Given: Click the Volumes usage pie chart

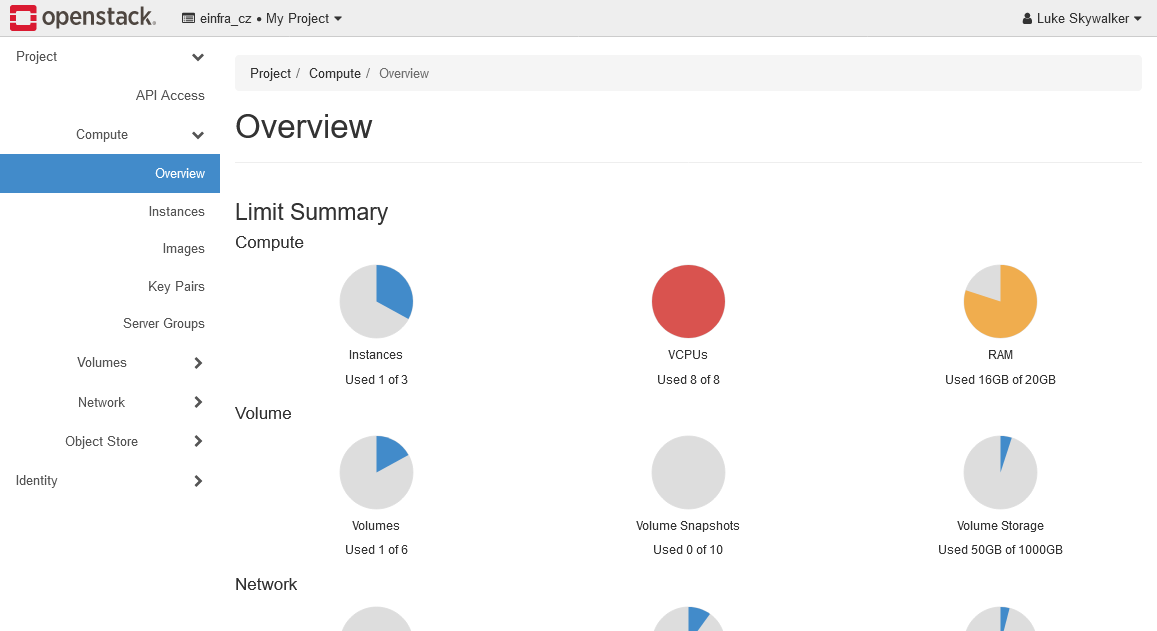Looking at the screenshot, I should (376, 471).
